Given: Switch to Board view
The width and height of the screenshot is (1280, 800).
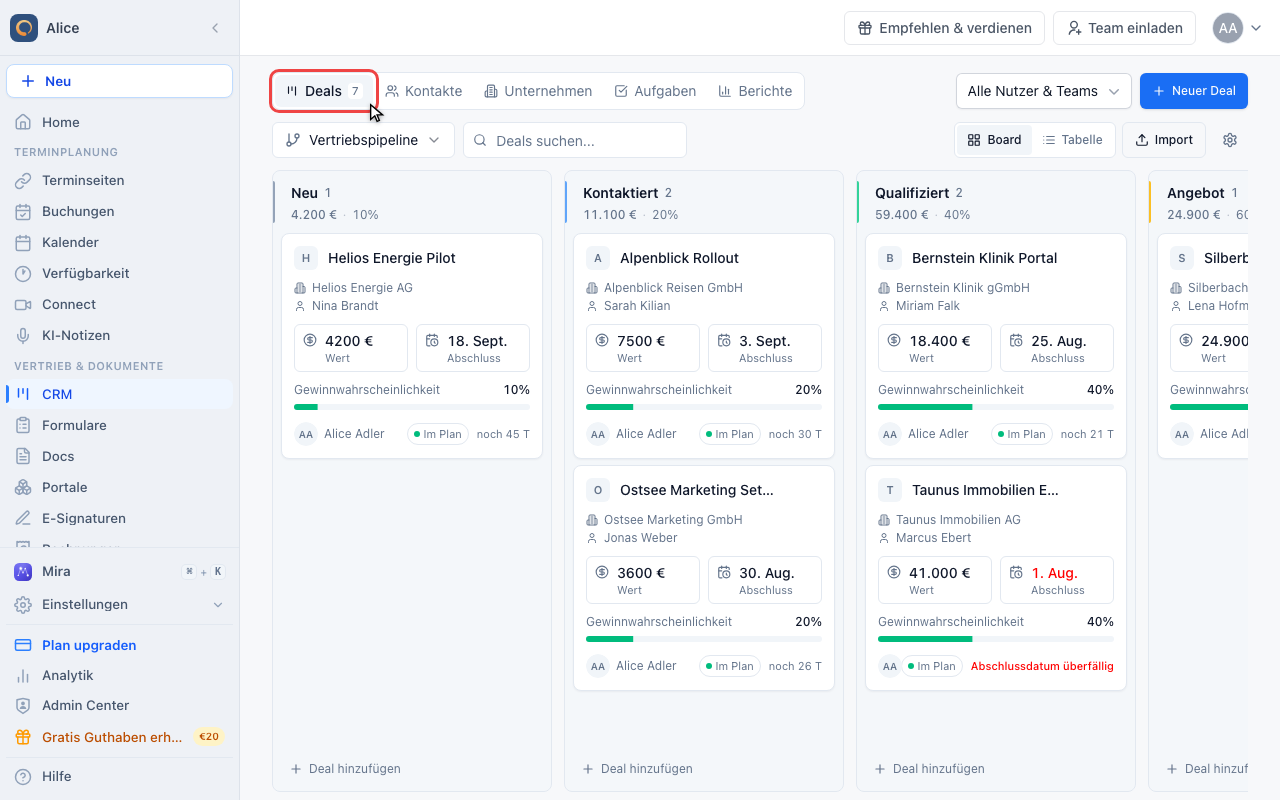Looking at the screenshot, I should click(x=995, y=140).
